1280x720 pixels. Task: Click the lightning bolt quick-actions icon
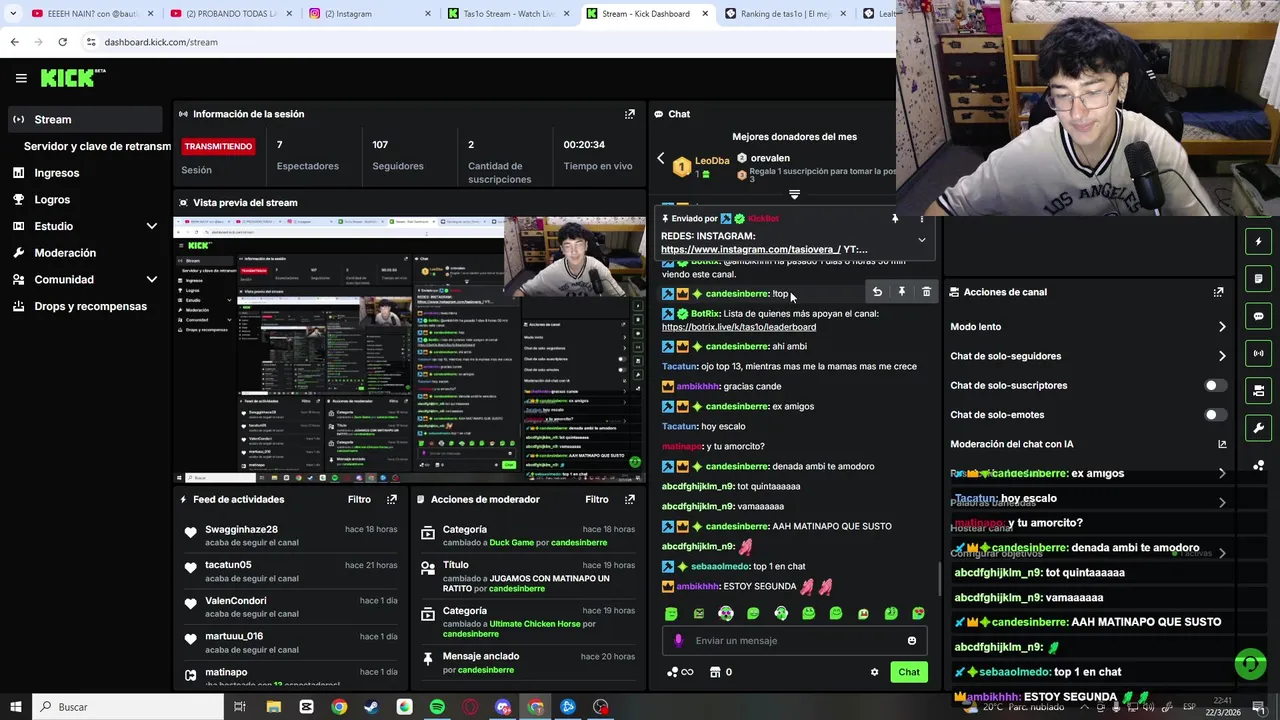(x=1259, y=241)
